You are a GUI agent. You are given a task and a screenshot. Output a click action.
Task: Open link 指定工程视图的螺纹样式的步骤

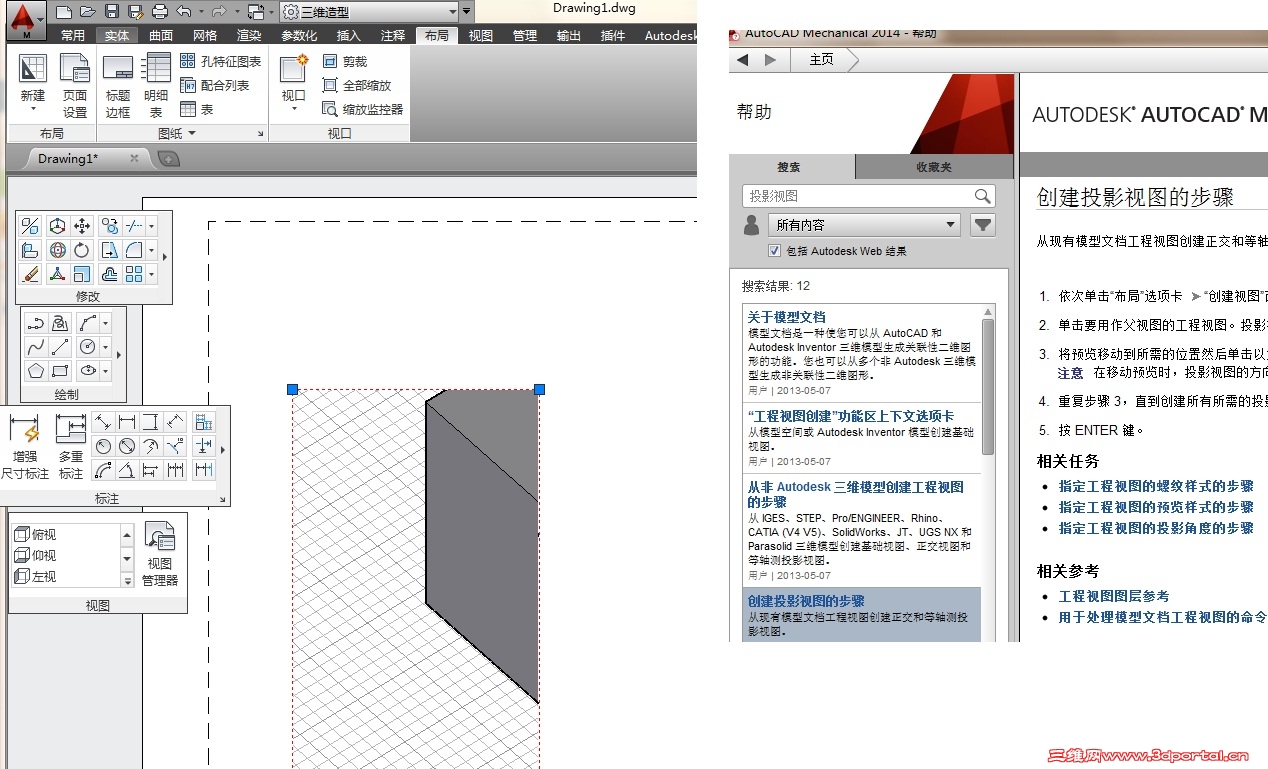tap(1156, 486)
